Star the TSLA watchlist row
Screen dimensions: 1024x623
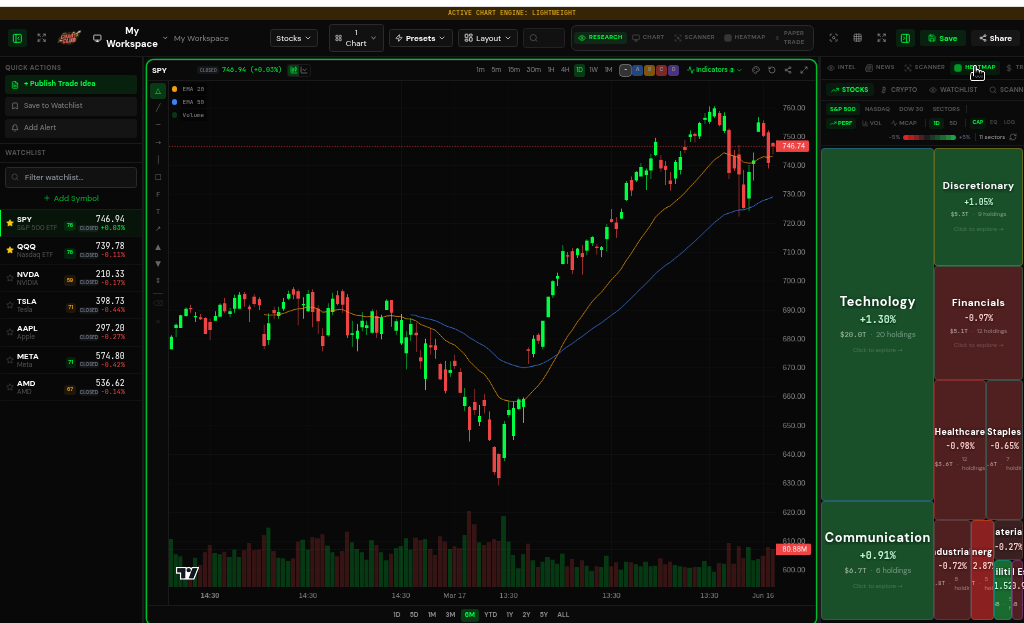pyautogui.click(x=10, y=305)
